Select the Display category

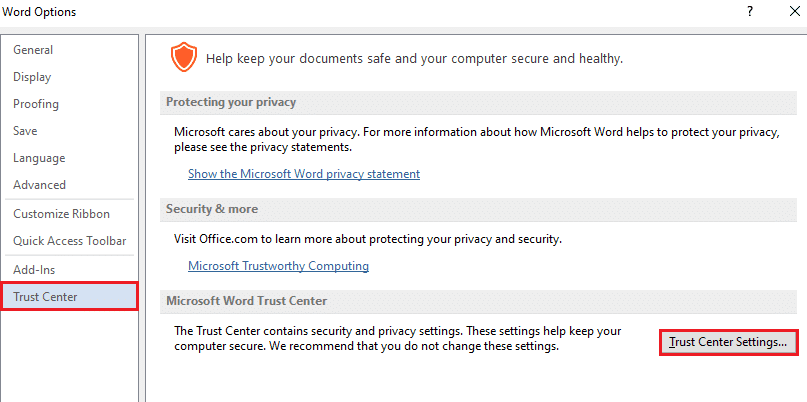point(32,77)
